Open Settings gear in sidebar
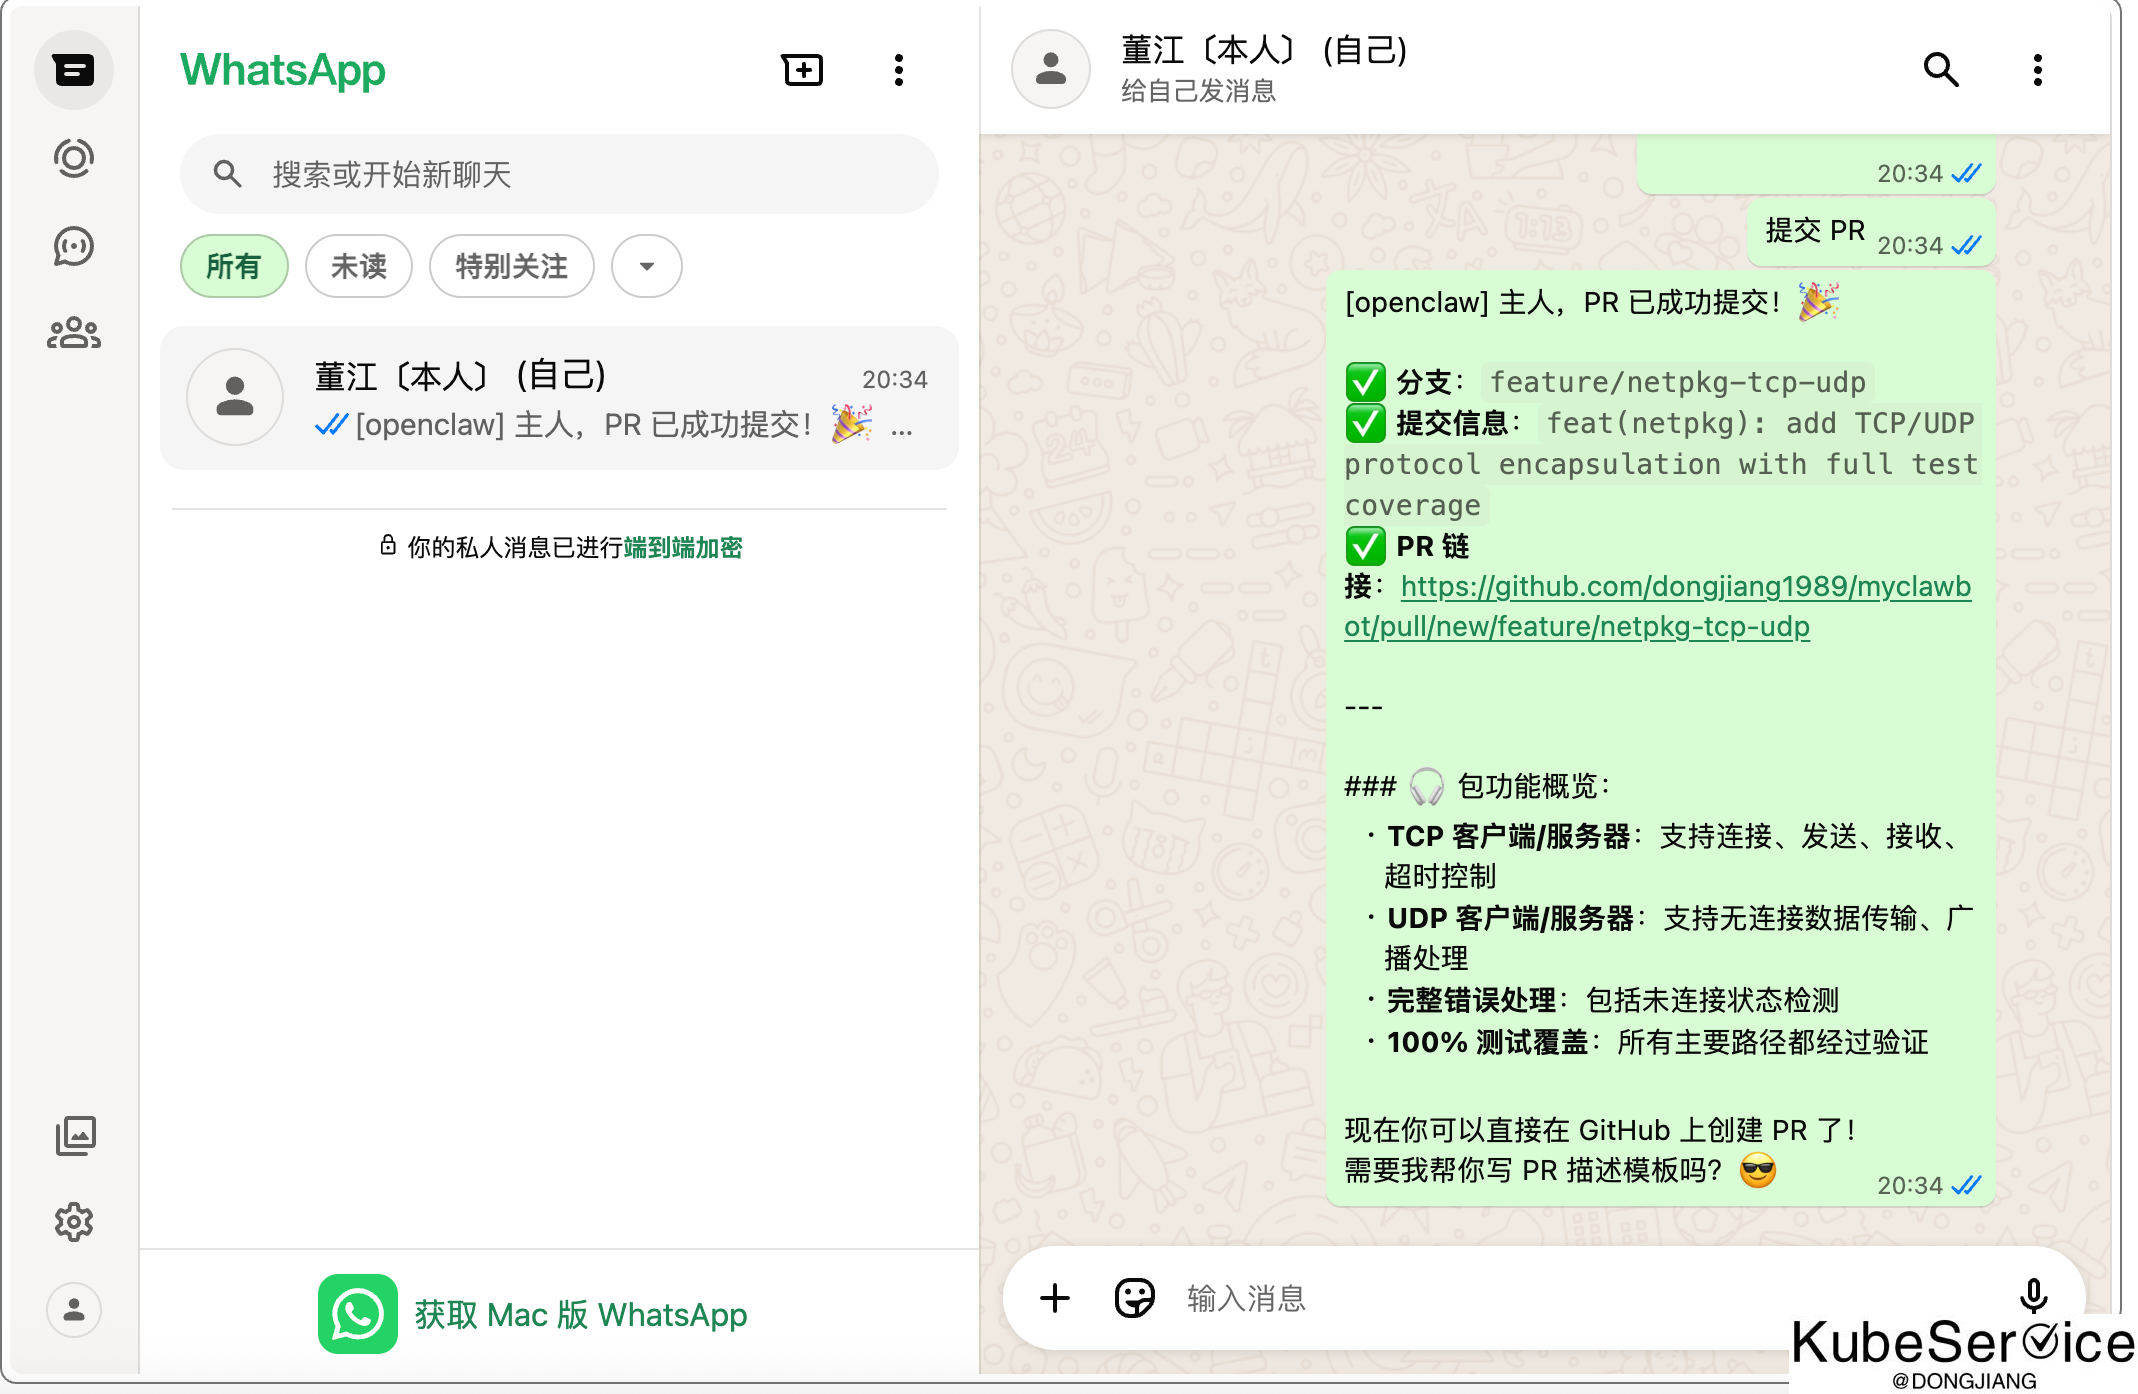Viewport: 2138px width, 1394px height. click(74, 1222)
